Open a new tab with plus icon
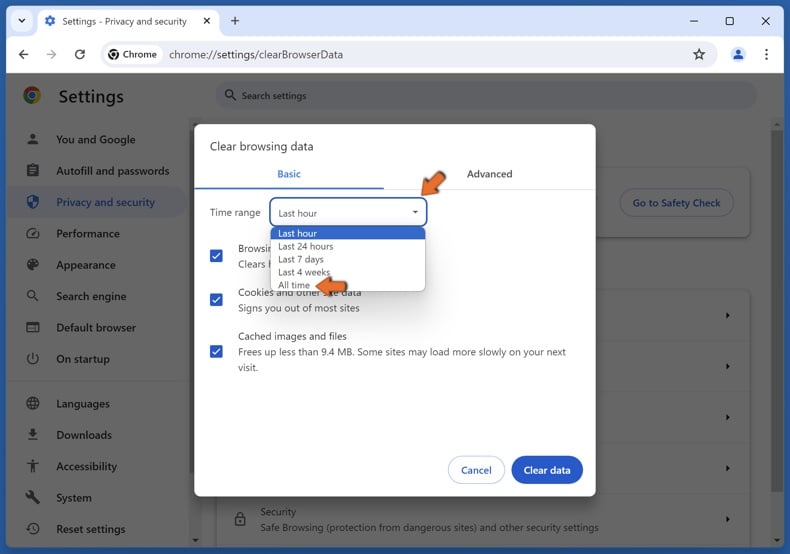 pyautogui.click(x=235, y=21)
